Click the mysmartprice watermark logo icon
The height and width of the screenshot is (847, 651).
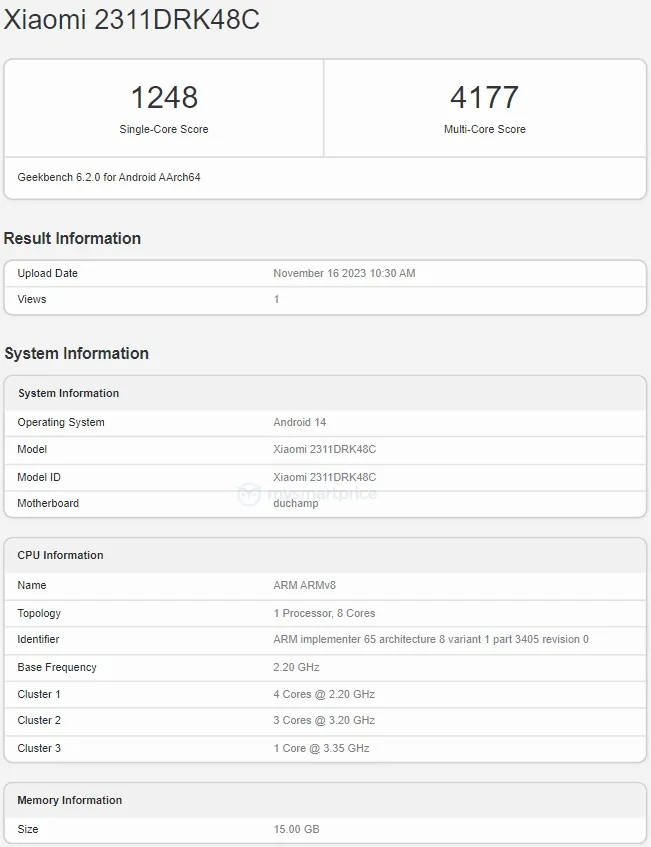click(248, 493)
